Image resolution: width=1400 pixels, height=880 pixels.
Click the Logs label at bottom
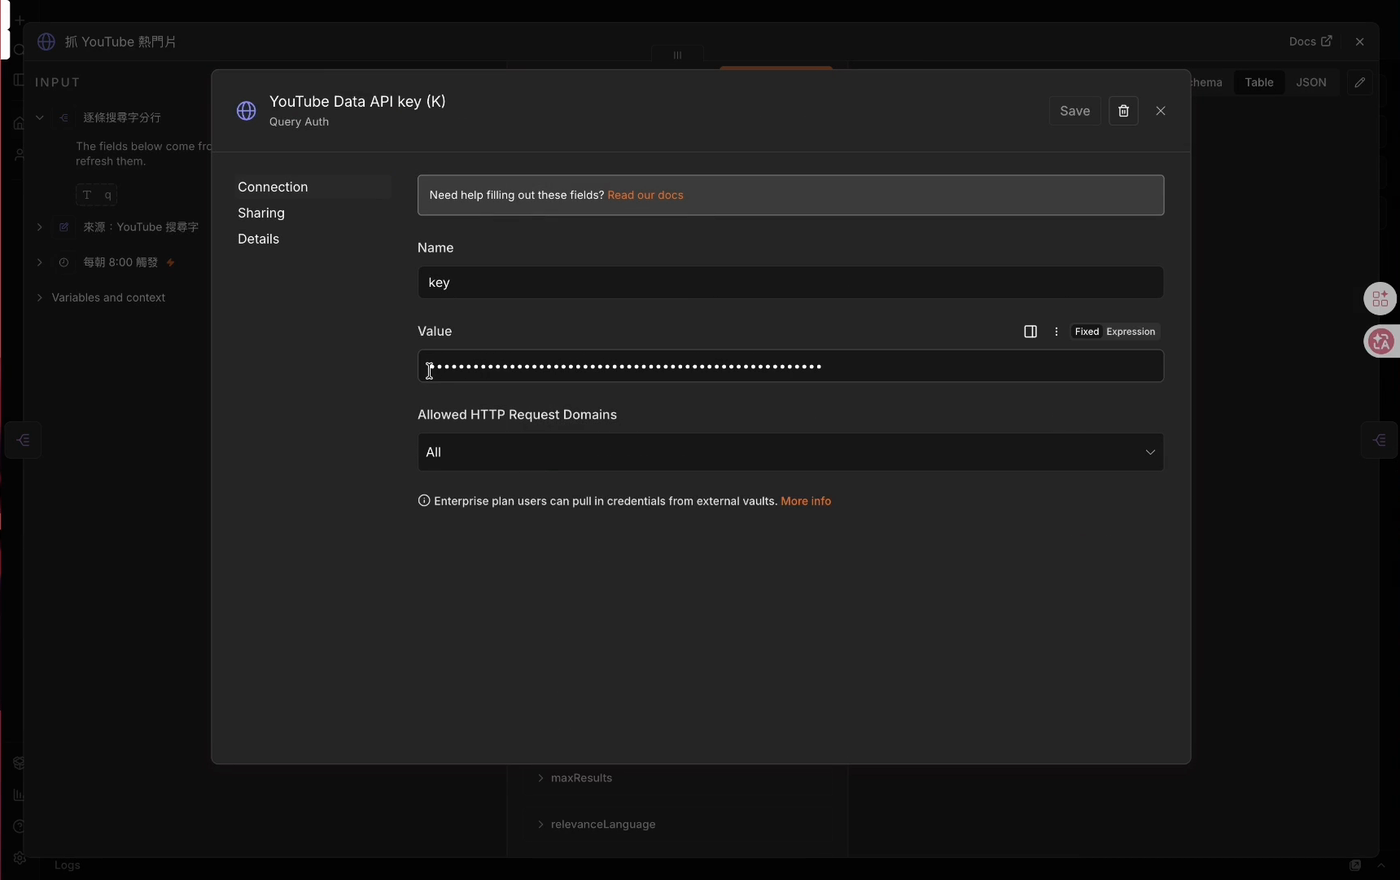tap(67, 865)
